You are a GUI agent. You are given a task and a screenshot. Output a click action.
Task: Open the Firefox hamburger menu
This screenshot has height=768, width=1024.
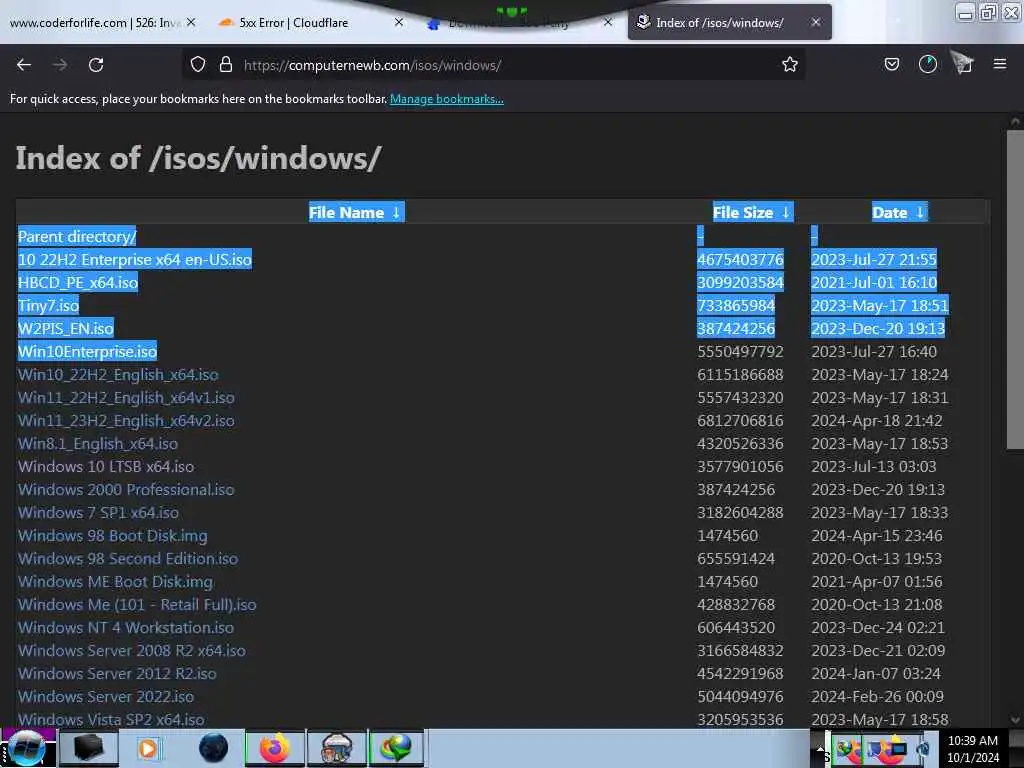point(999,64)
